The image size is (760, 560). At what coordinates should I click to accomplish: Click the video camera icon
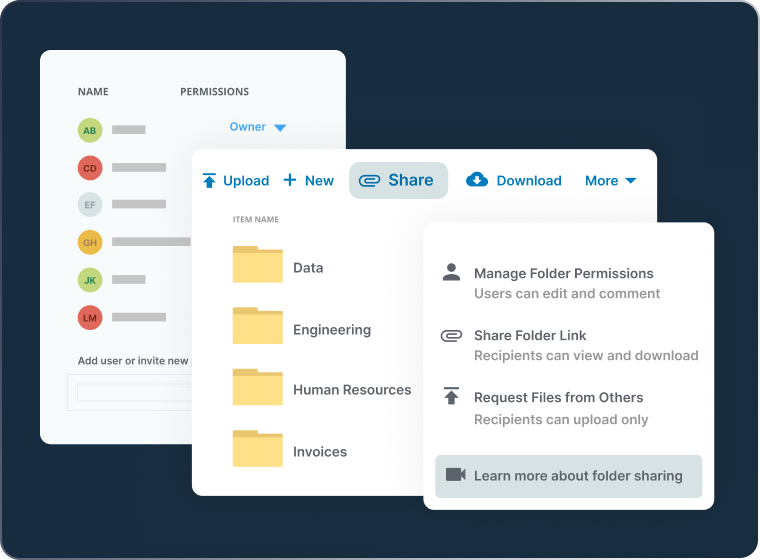tap(456, 475)
